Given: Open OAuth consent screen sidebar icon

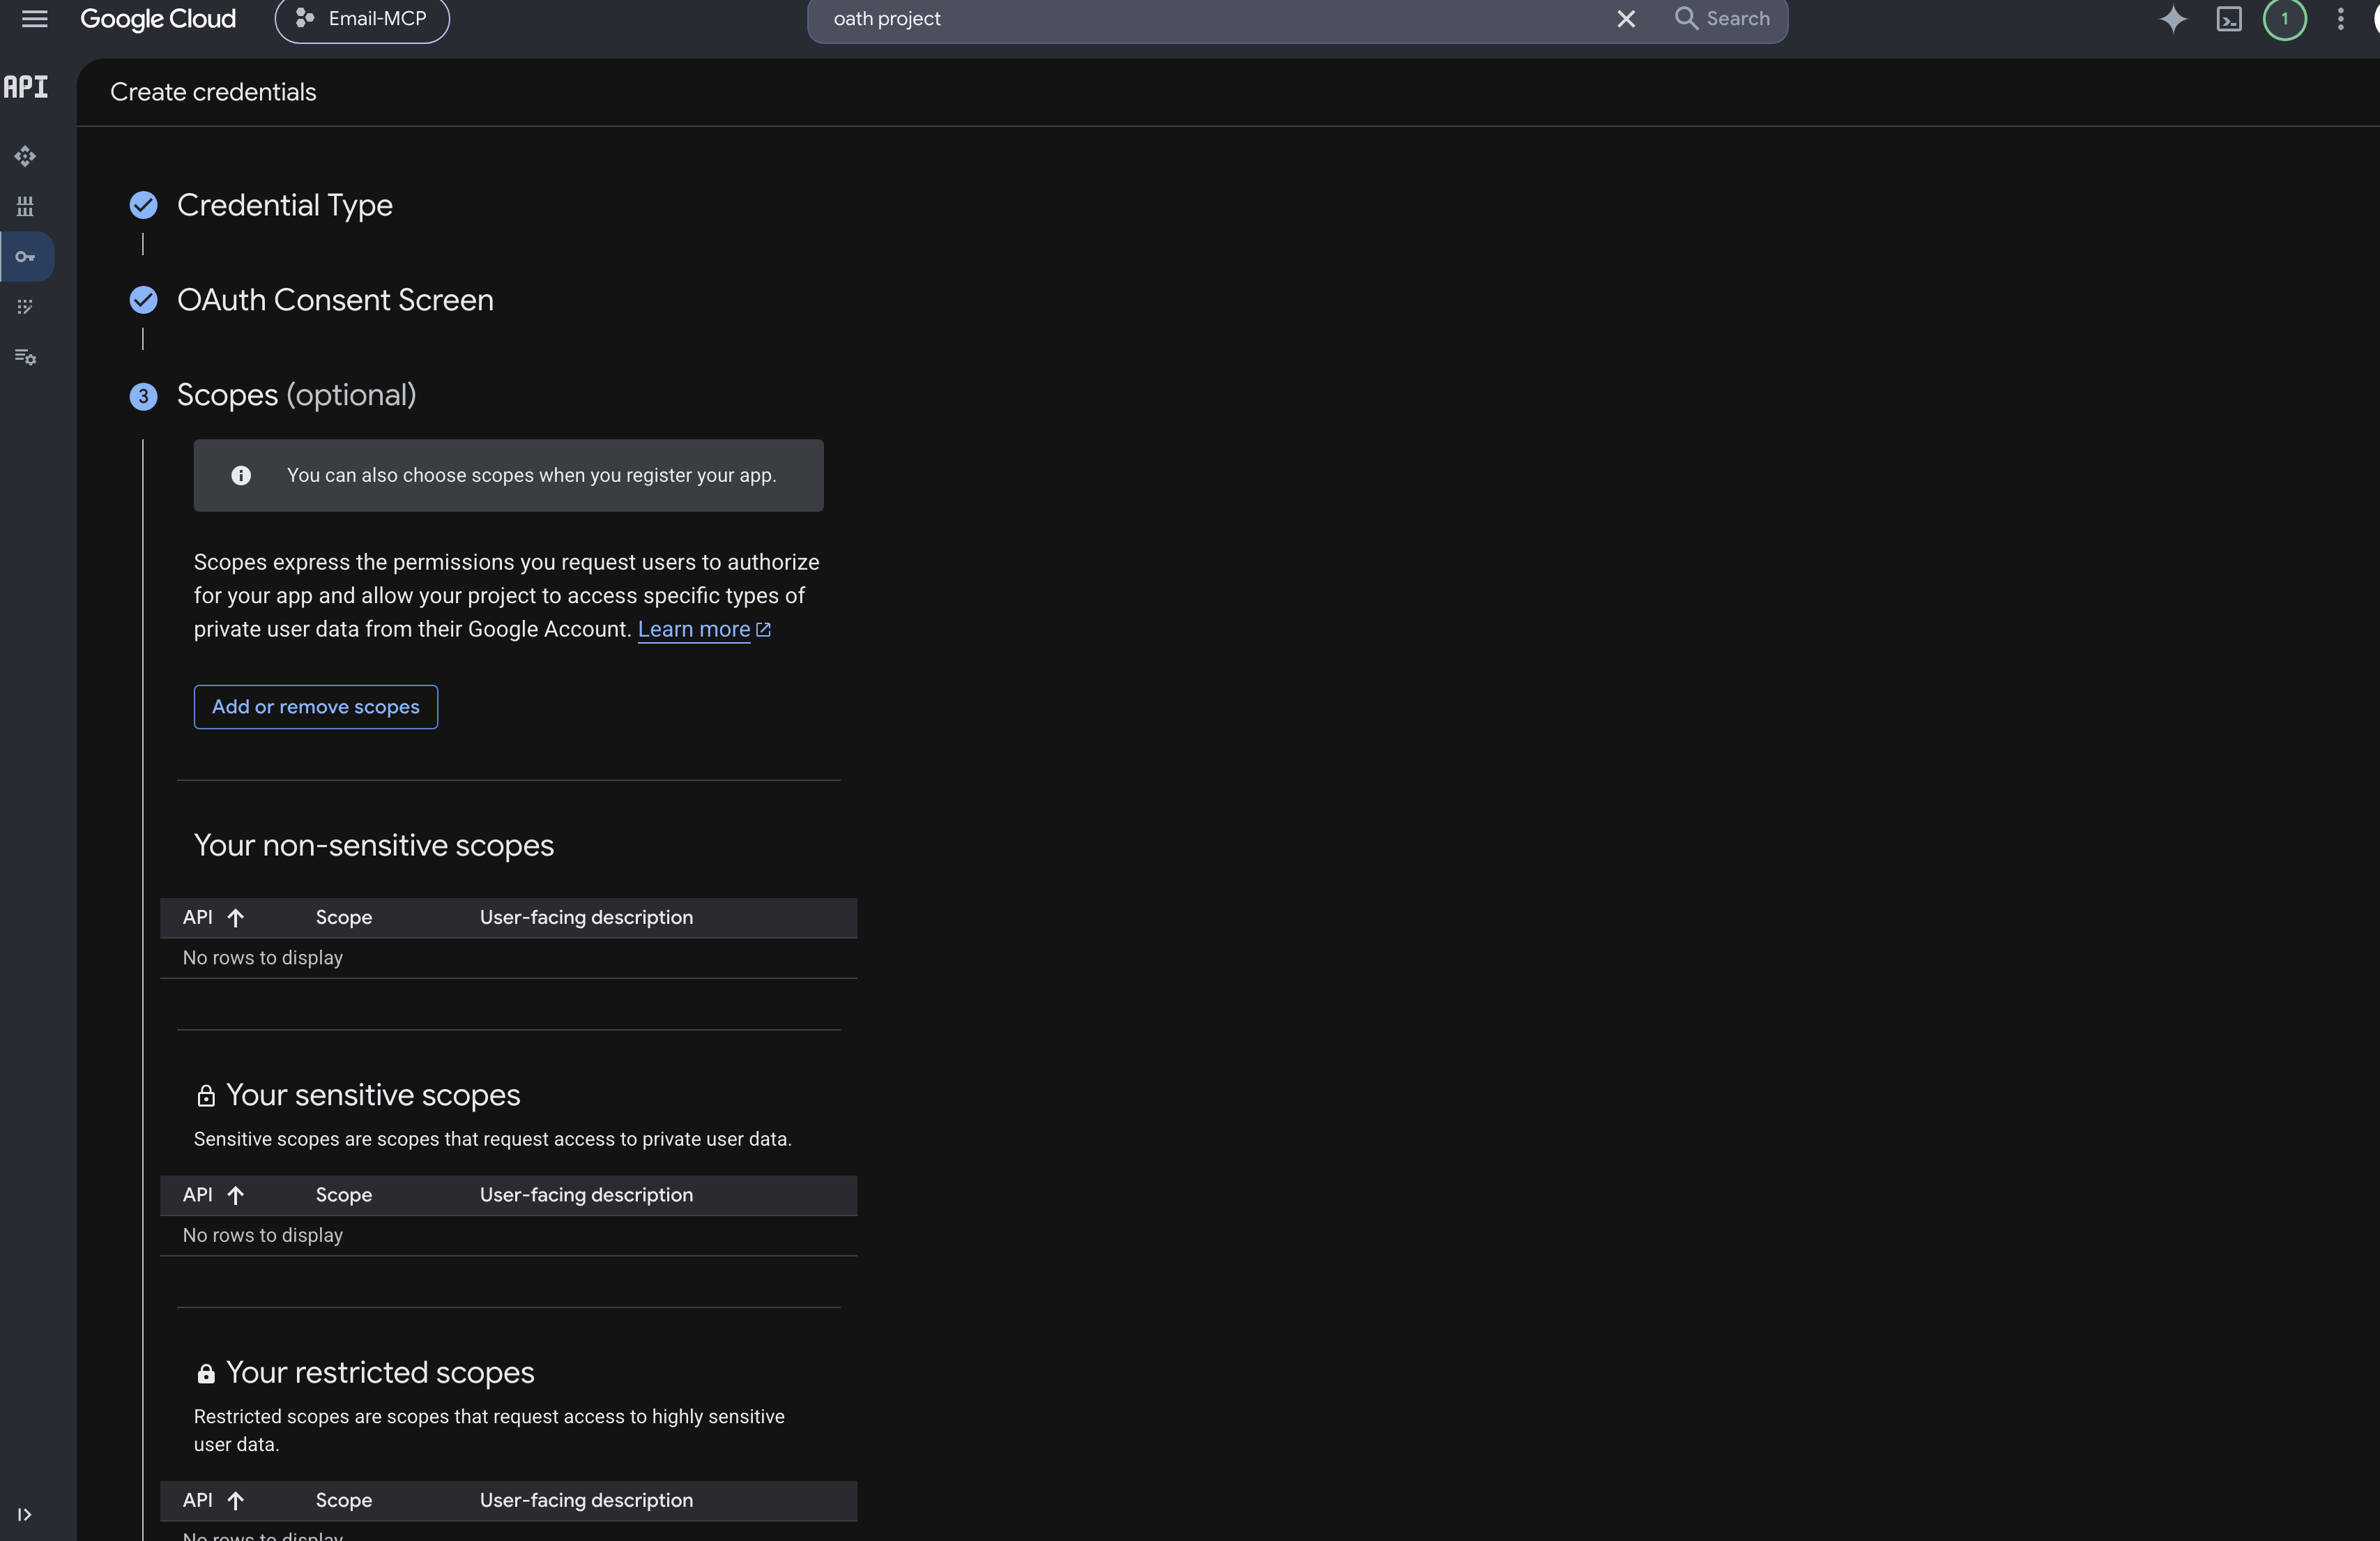Looking at the screenshot, I should click(25, 307).
